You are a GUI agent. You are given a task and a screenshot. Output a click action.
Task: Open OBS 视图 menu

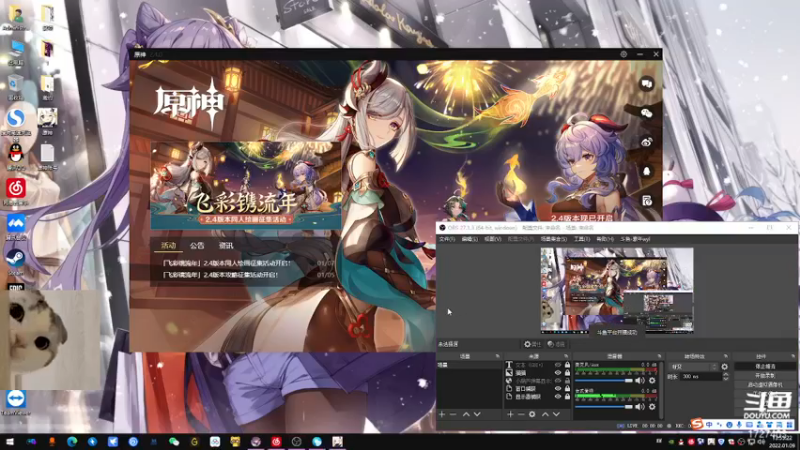pyautogui.click(x=492, y=239)
